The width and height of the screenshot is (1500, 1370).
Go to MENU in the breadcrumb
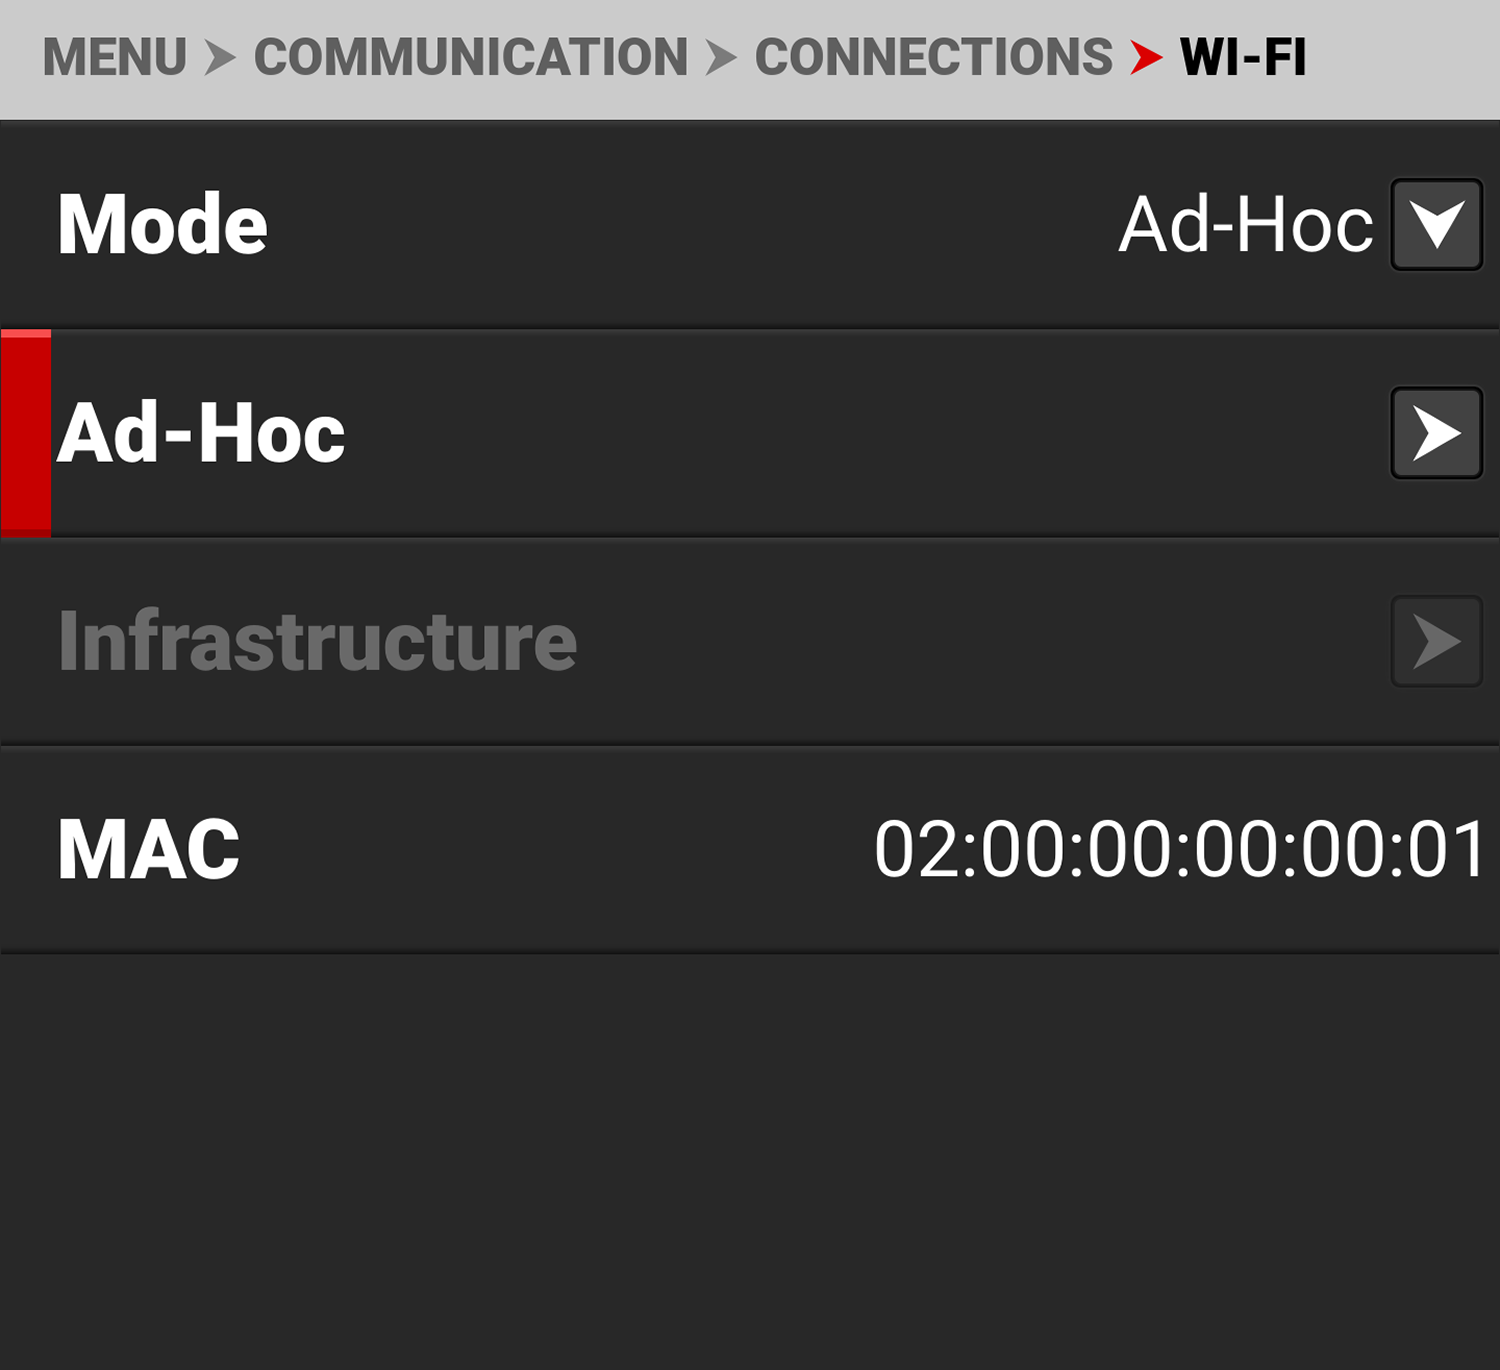[x=117, y=57]
